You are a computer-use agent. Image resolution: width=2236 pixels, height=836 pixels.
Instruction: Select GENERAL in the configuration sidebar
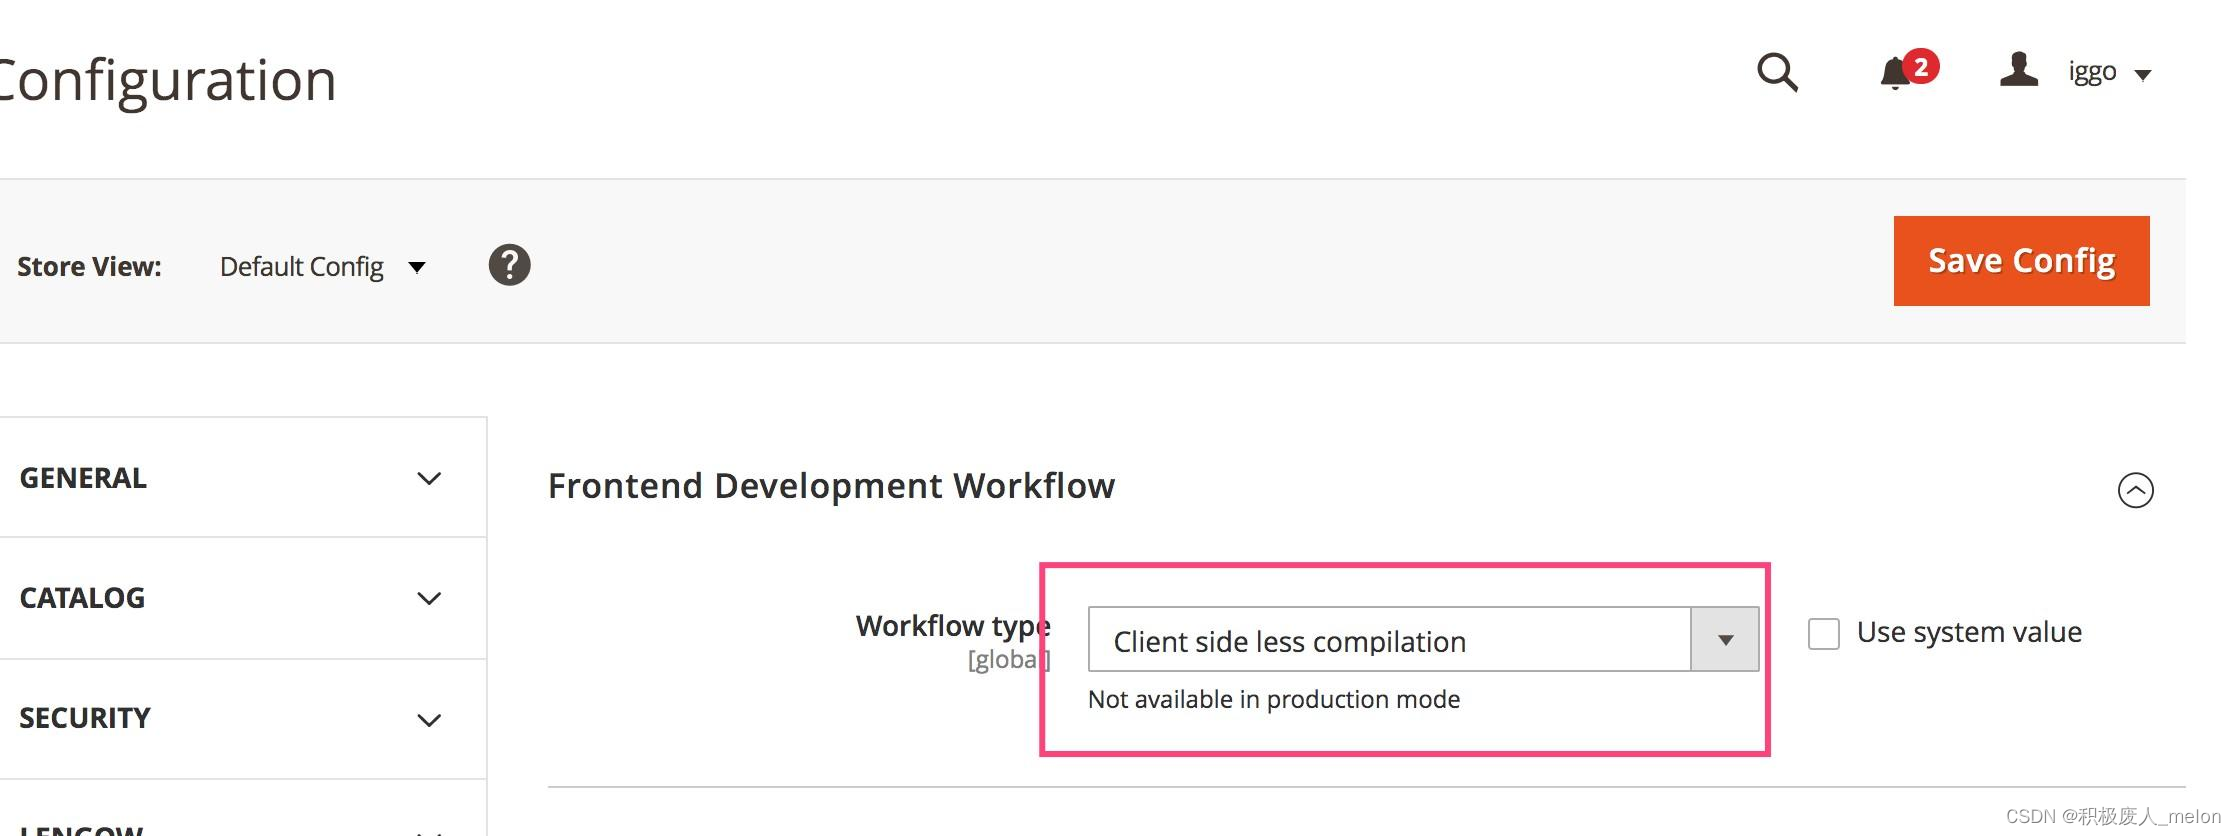click(82, 478)
